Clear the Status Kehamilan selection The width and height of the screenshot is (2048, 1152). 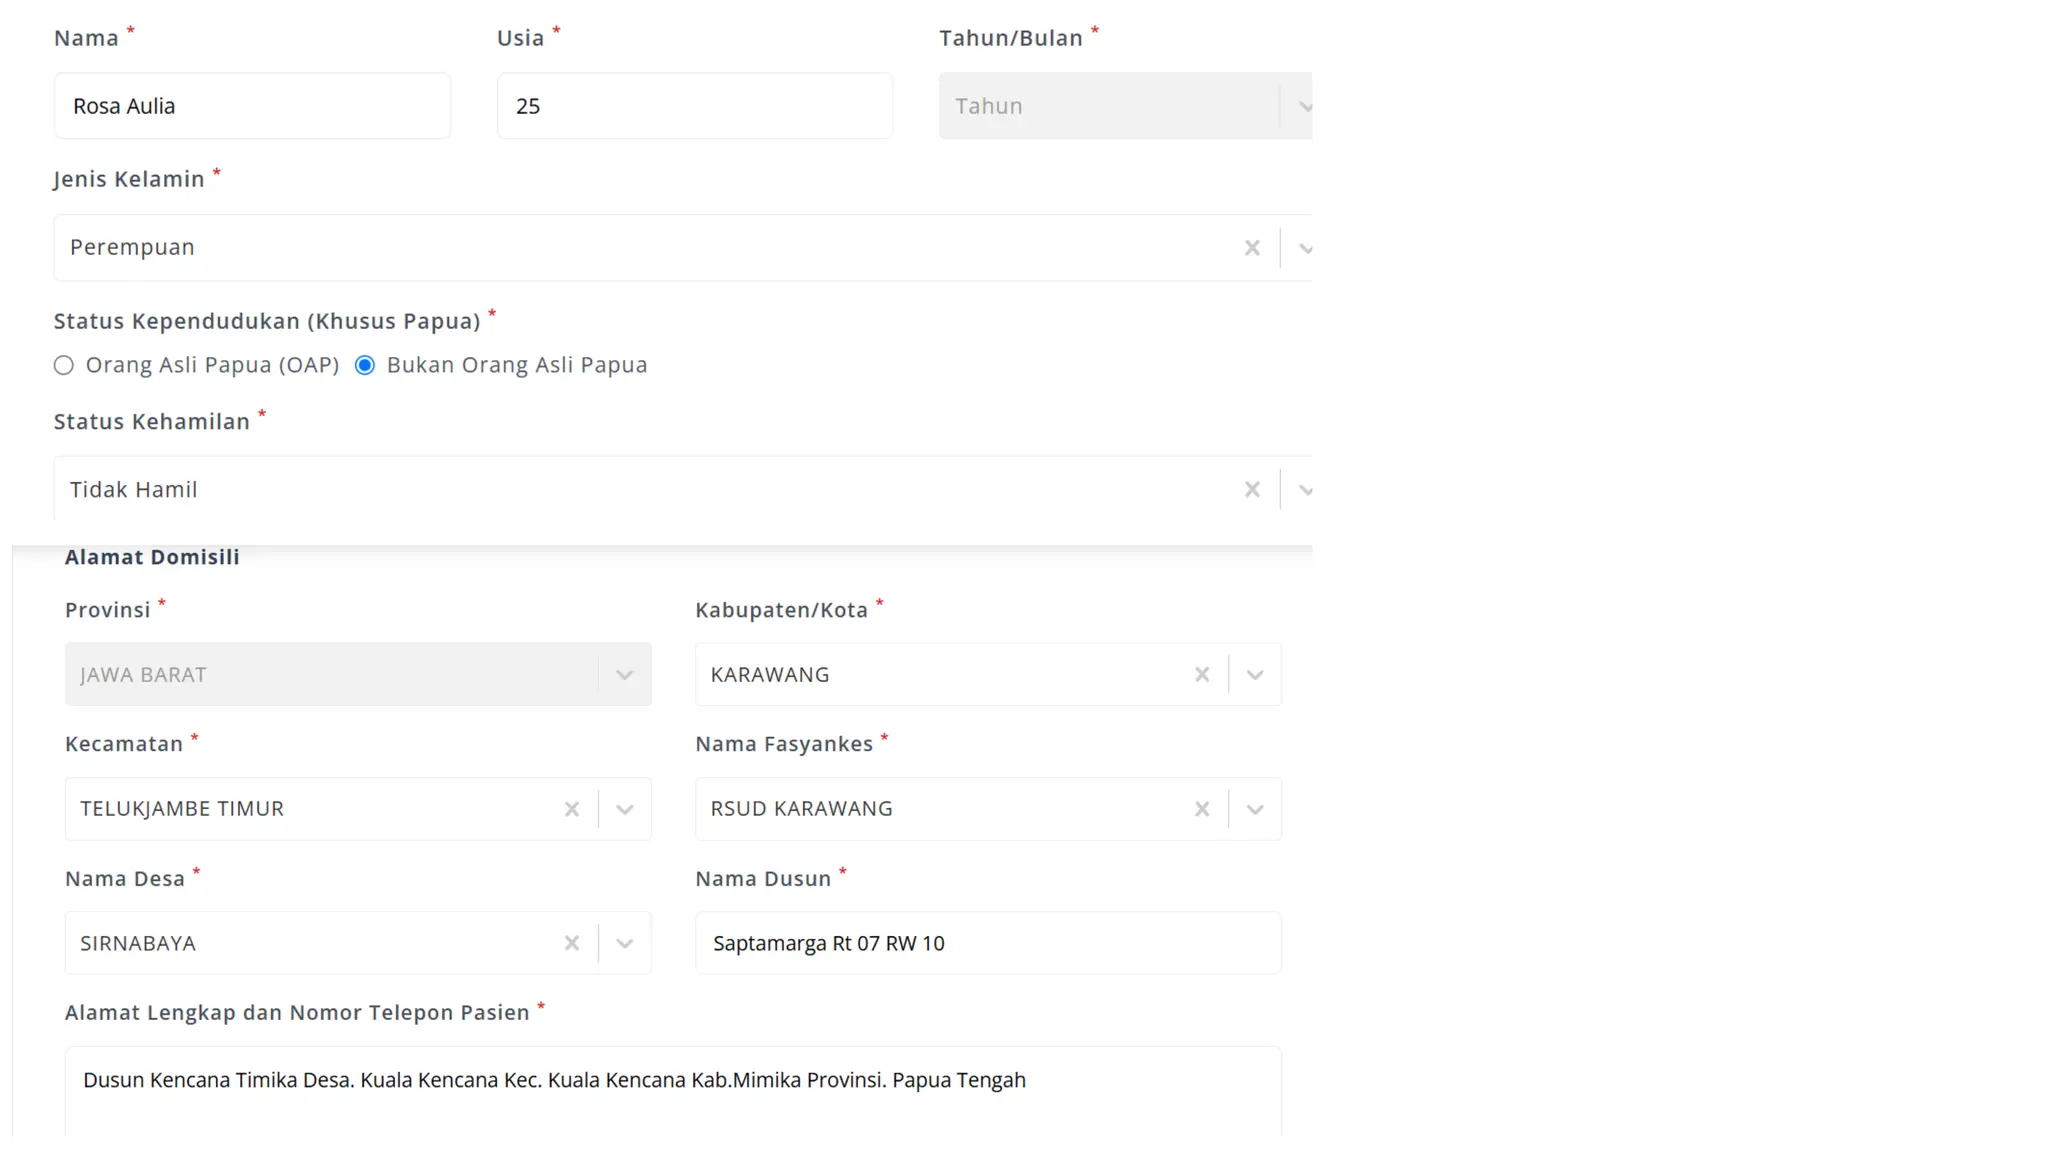(x=1252, y=490)
